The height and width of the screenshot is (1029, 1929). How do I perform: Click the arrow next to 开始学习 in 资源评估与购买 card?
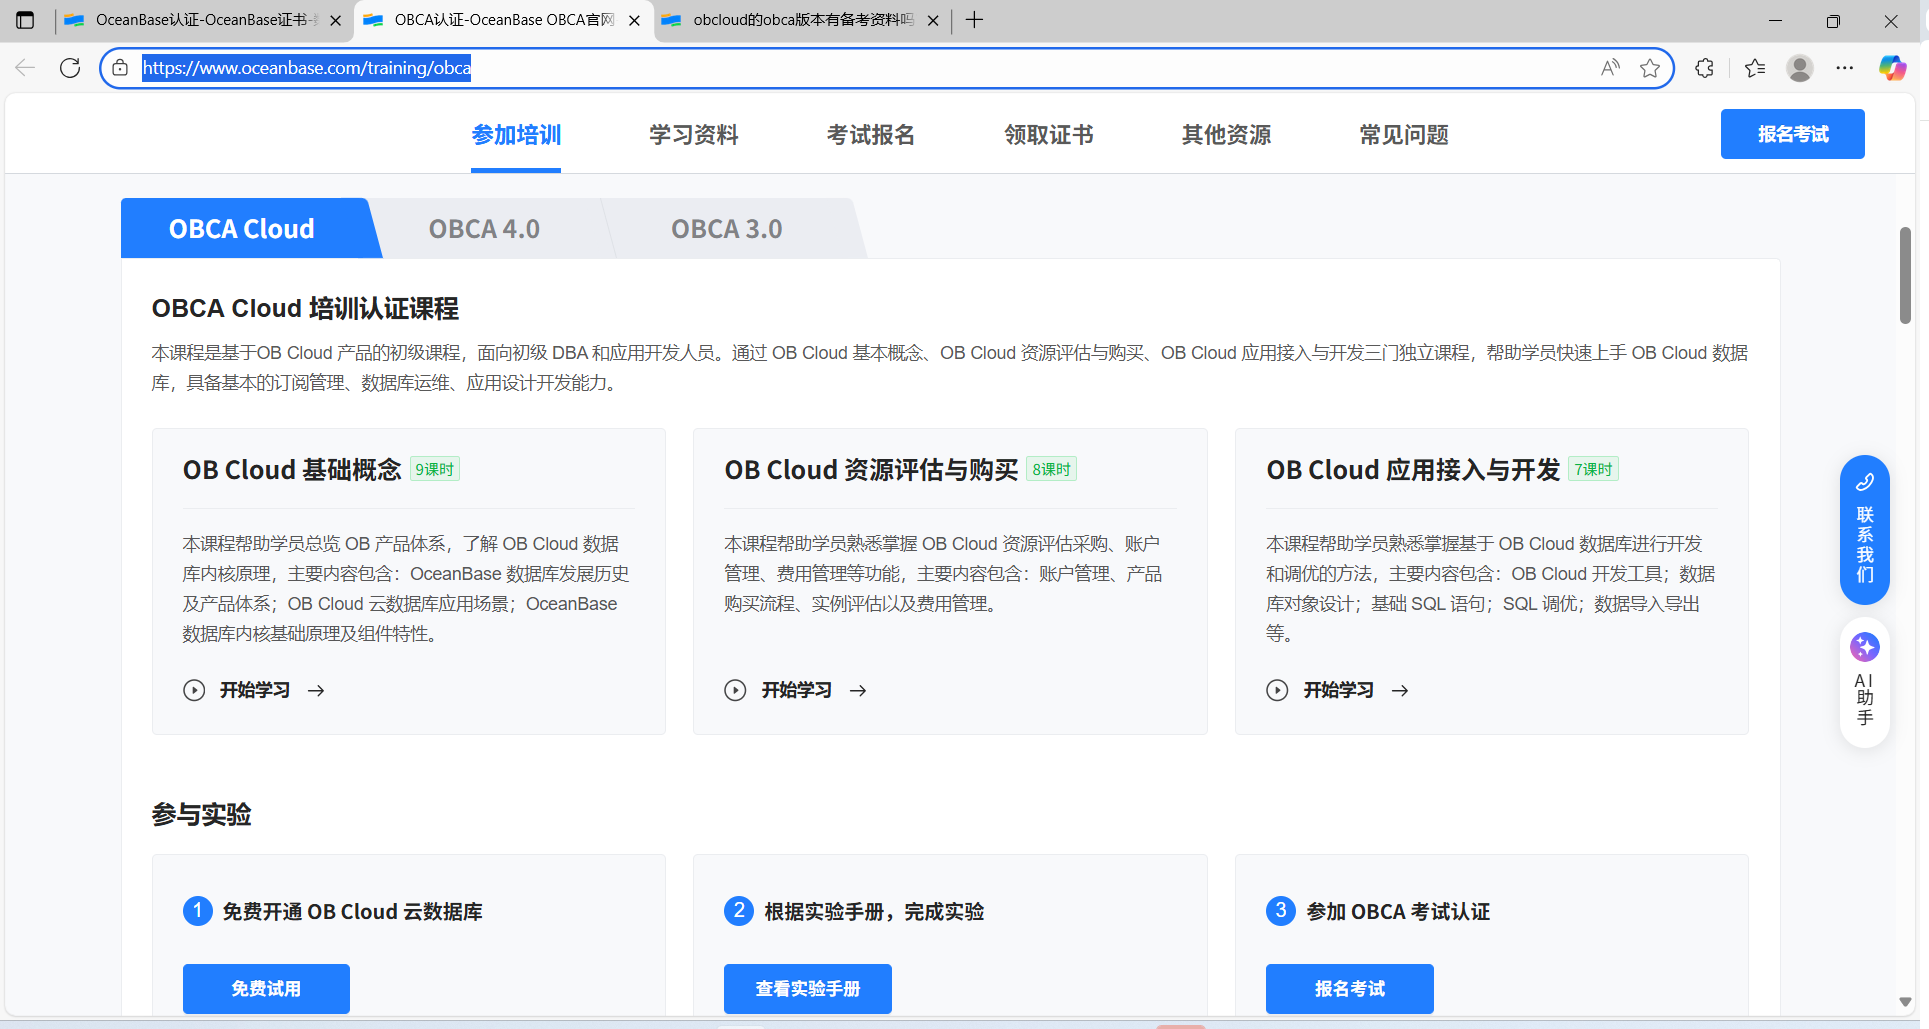point(858,690)
